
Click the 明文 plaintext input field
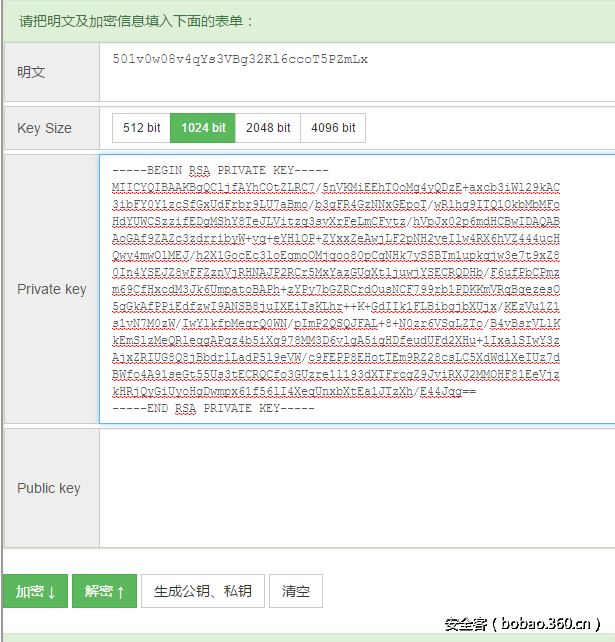click(x=356, y=72)
